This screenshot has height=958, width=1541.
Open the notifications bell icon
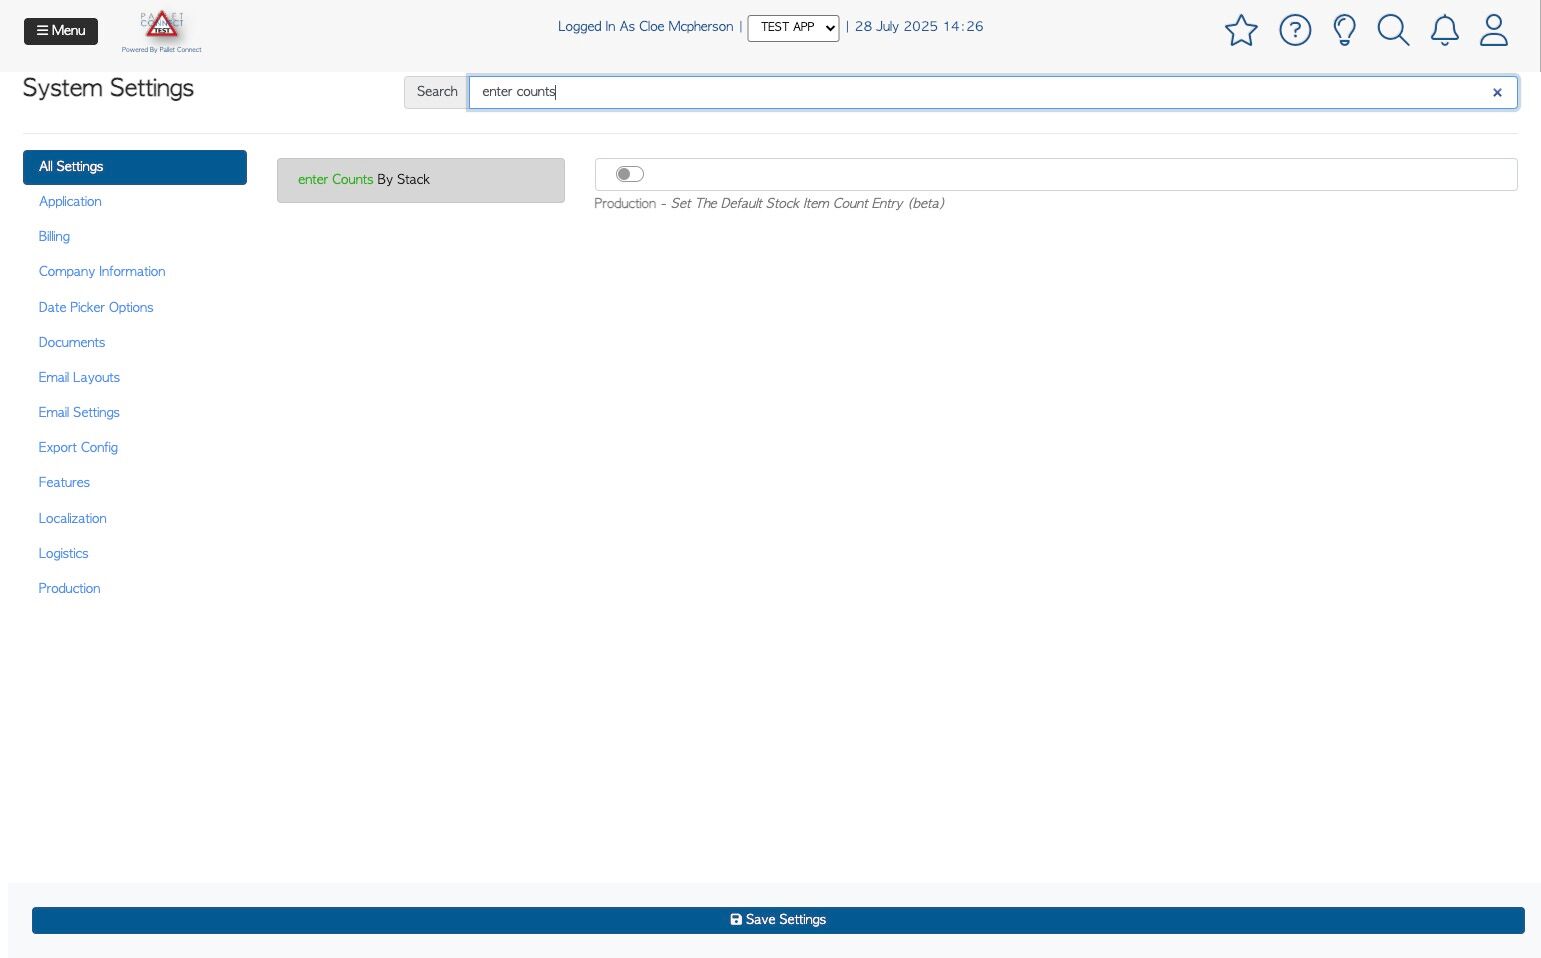coord(1444,30)
